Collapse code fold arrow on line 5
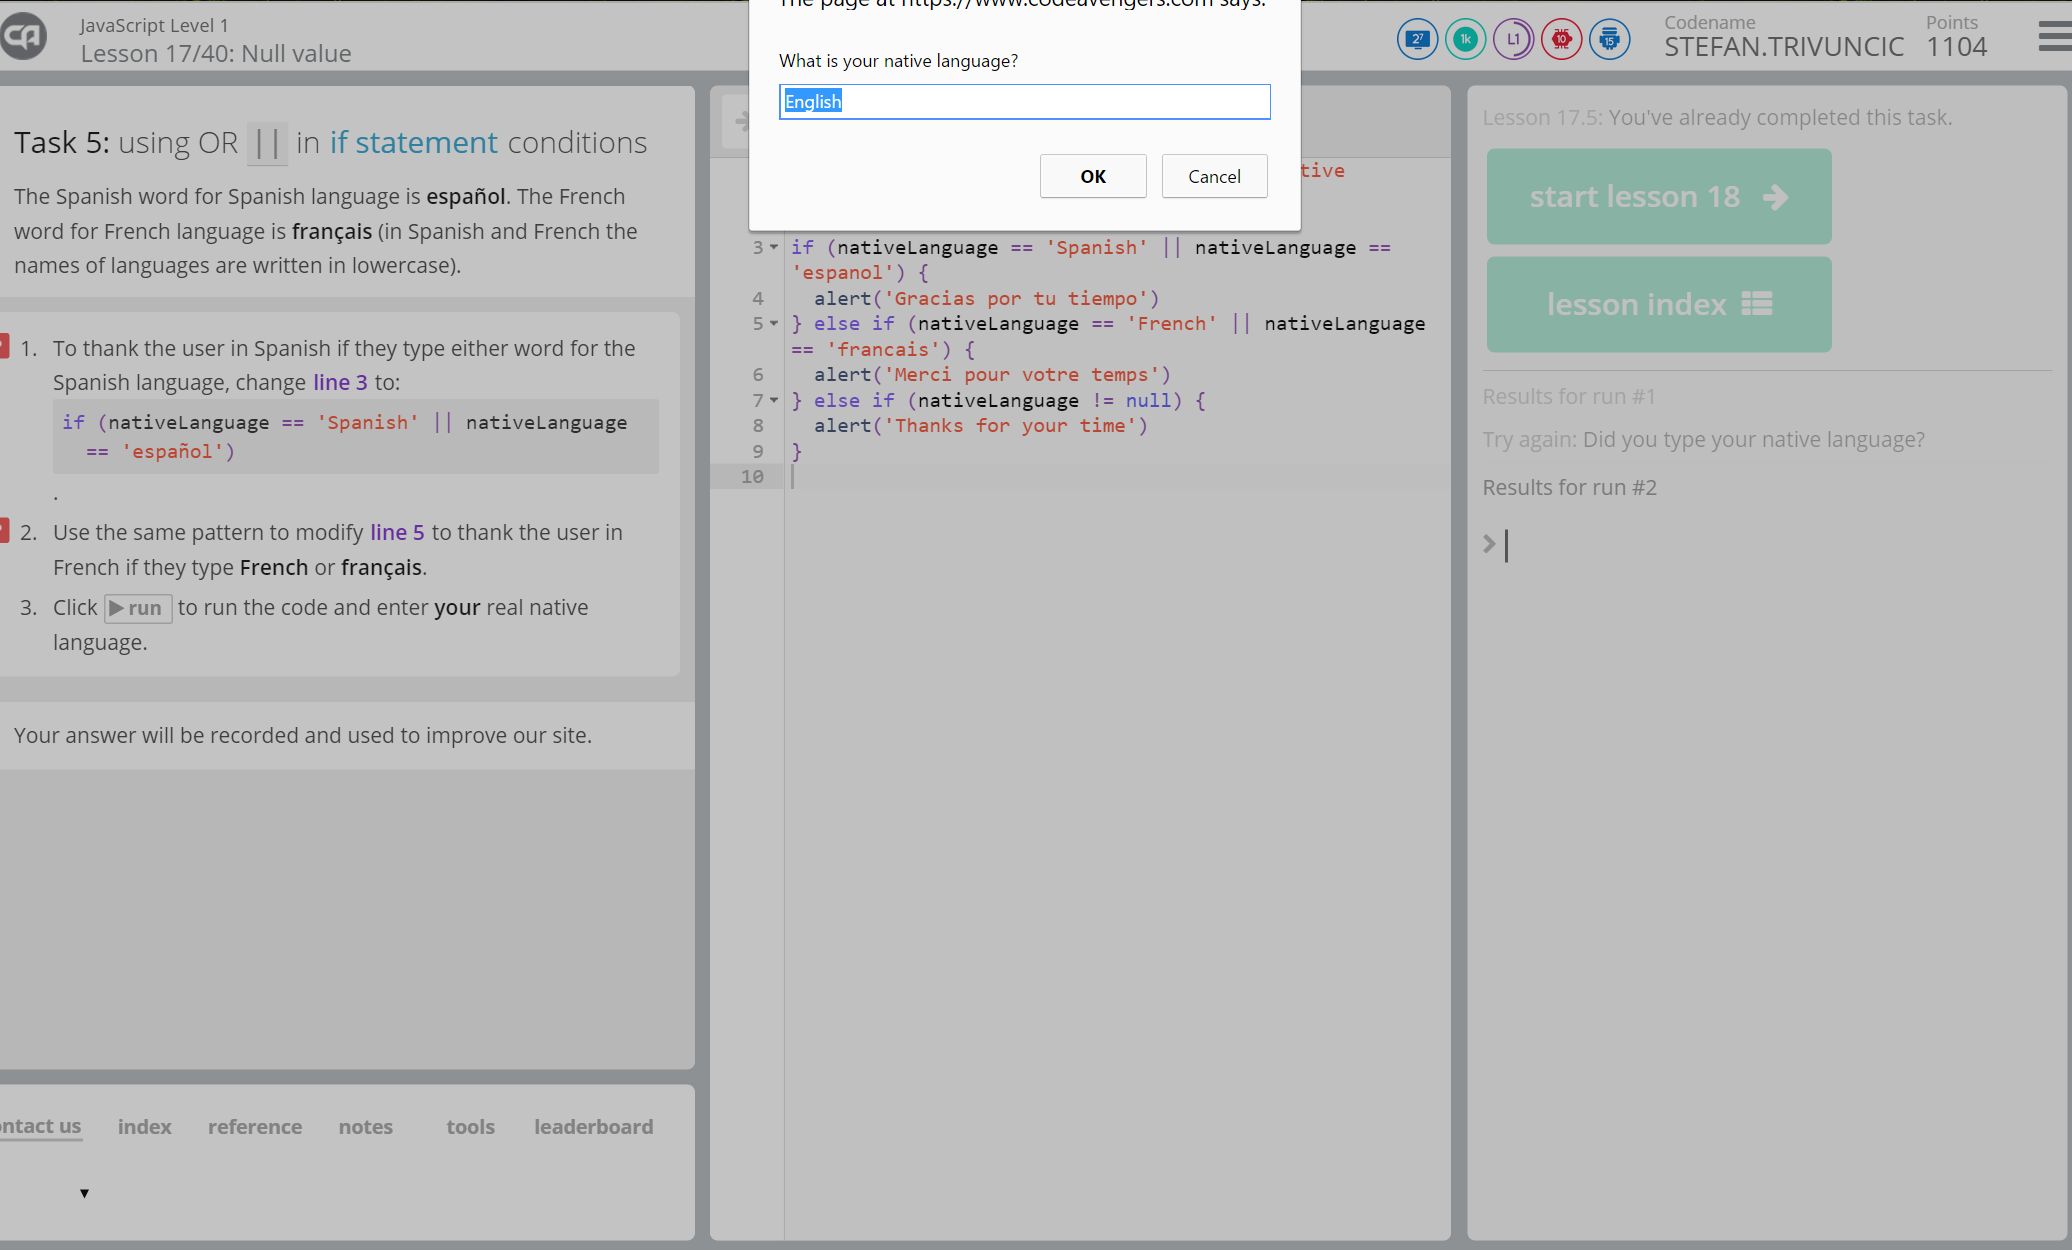Image resolution: width=2072 pixels, height=1250 pixels. pyautogui.click(x=774, y=323)
